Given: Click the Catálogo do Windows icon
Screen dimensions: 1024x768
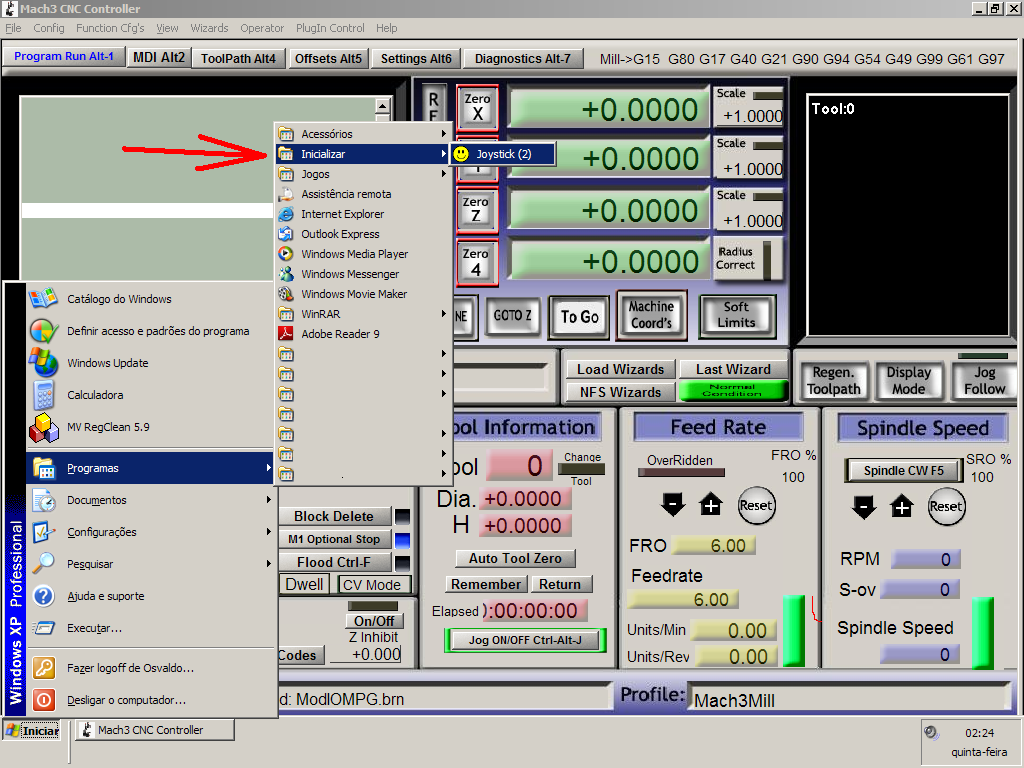Looking at the screenshot, I should click(43, 298).
